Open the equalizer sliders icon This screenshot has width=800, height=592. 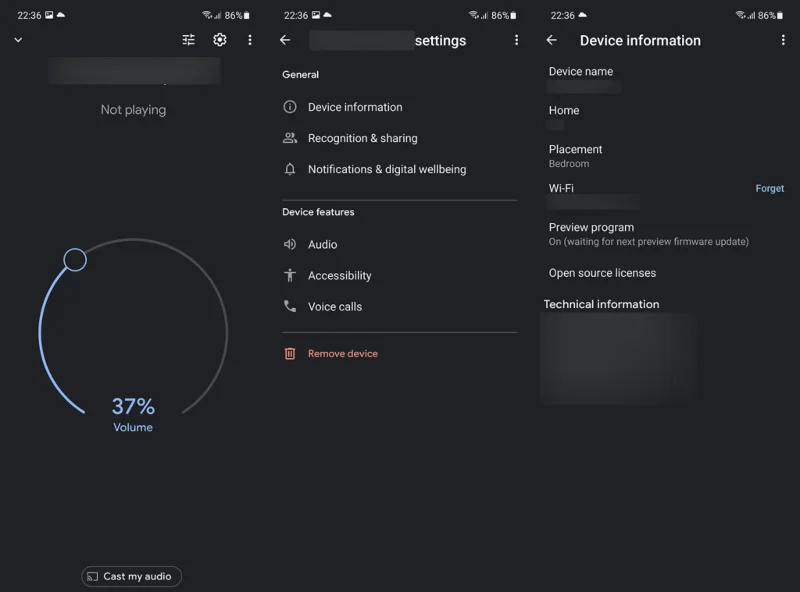pyautogui.click(x=189, y=40)
